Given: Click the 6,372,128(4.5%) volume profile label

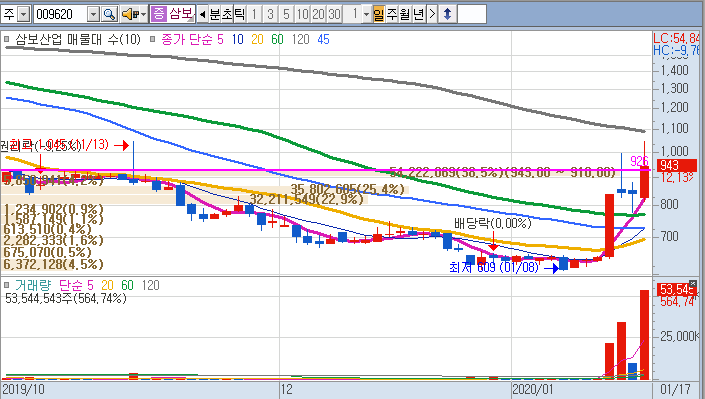Looking at the screenshot, I should point(53,264).
